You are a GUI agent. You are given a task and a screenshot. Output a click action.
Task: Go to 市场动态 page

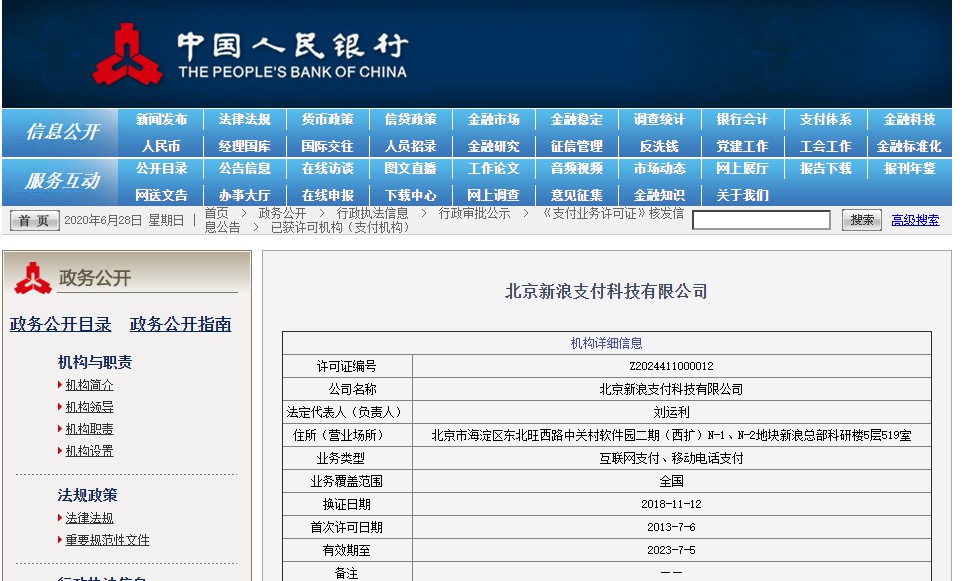point(659,169)
